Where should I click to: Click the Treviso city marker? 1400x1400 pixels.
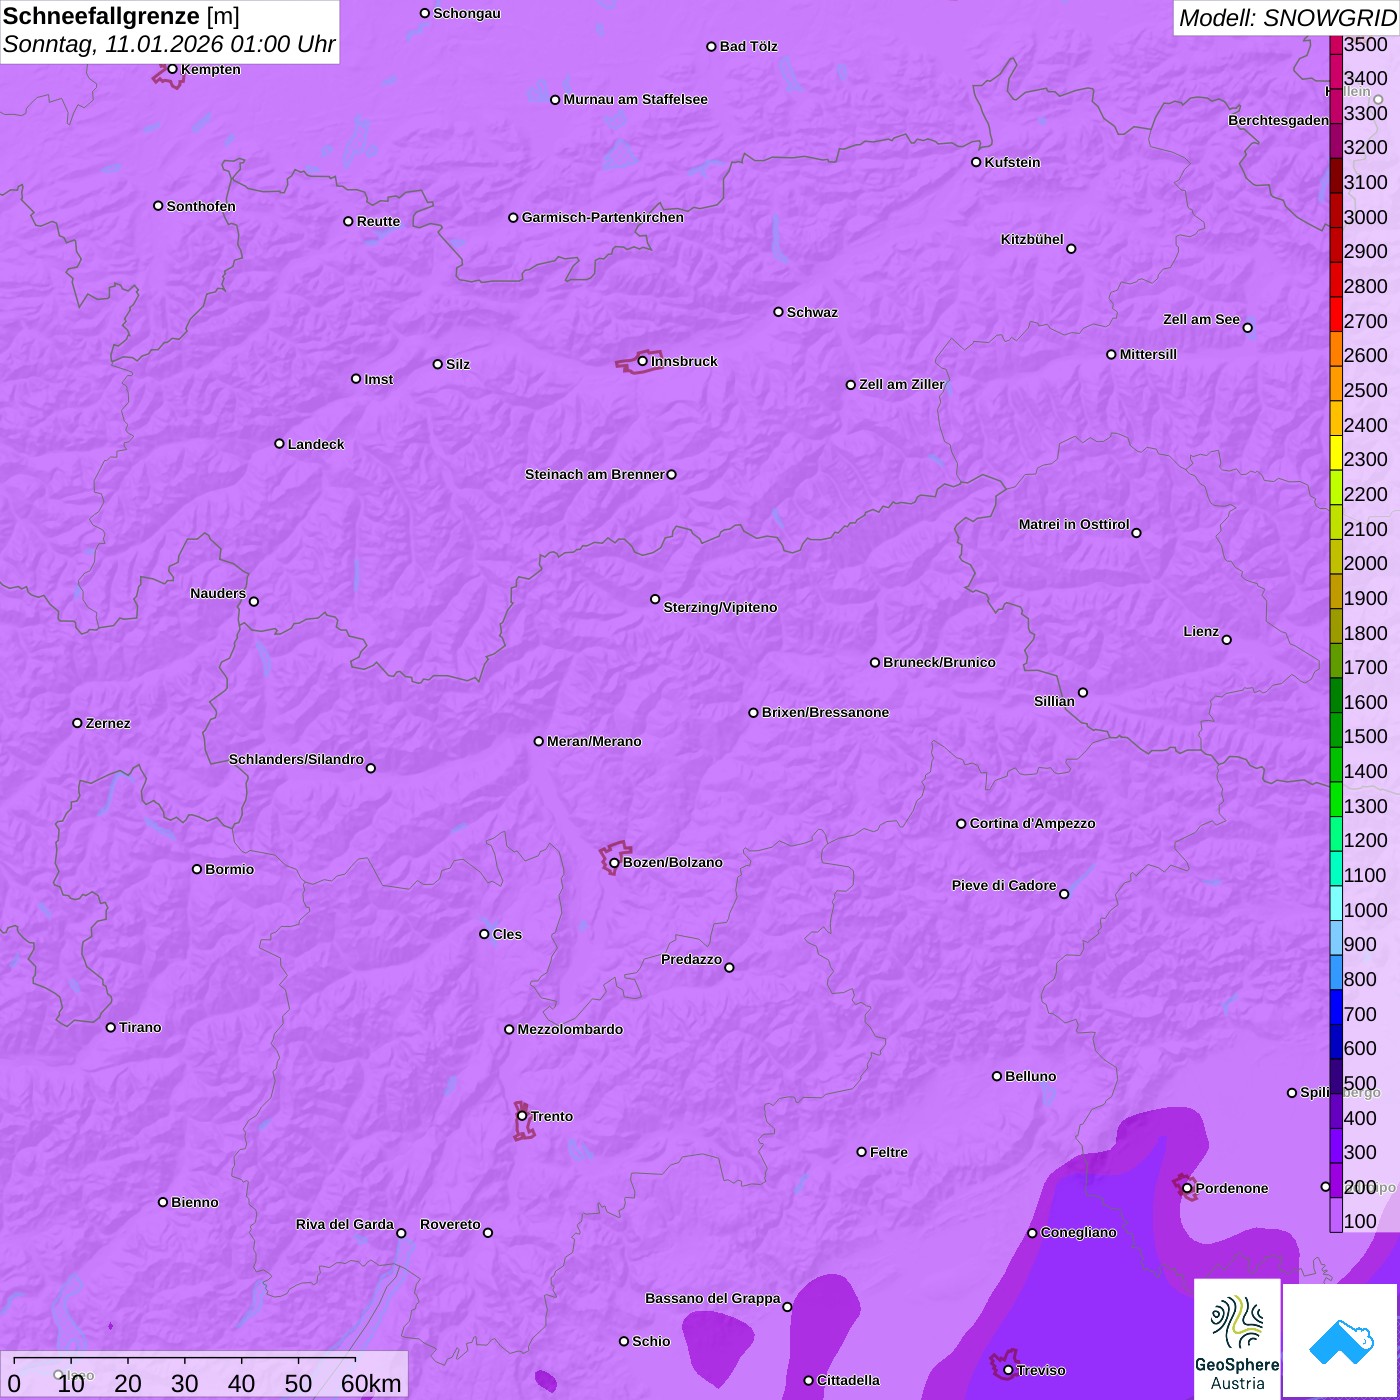click(1008, 1370)
